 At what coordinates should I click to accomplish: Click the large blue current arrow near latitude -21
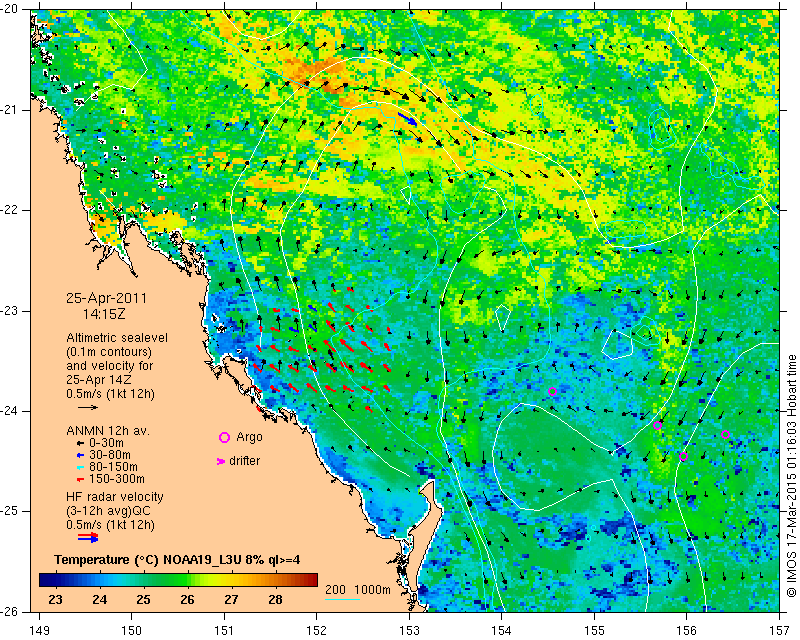(x=407, y=119)
